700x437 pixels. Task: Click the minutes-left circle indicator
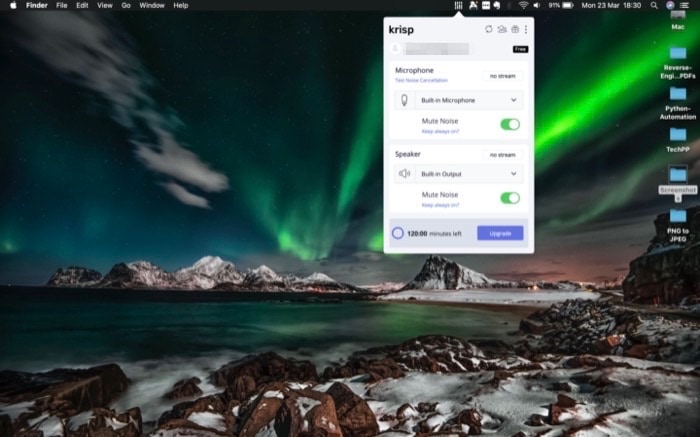tap(398, 233)
